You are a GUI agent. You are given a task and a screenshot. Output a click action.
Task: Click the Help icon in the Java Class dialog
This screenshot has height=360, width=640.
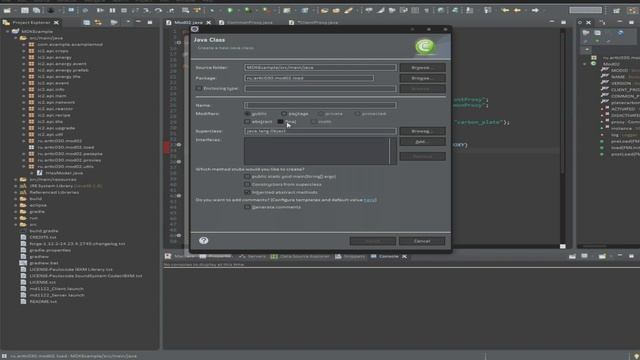point(203,240)
